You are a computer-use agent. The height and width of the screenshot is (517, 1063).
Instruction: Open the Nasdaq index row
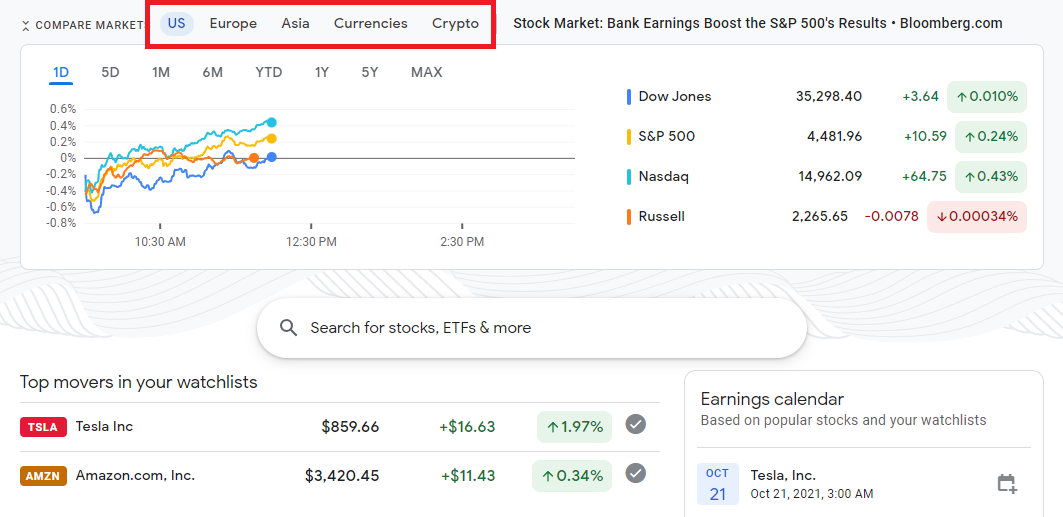tap(826, 177)
